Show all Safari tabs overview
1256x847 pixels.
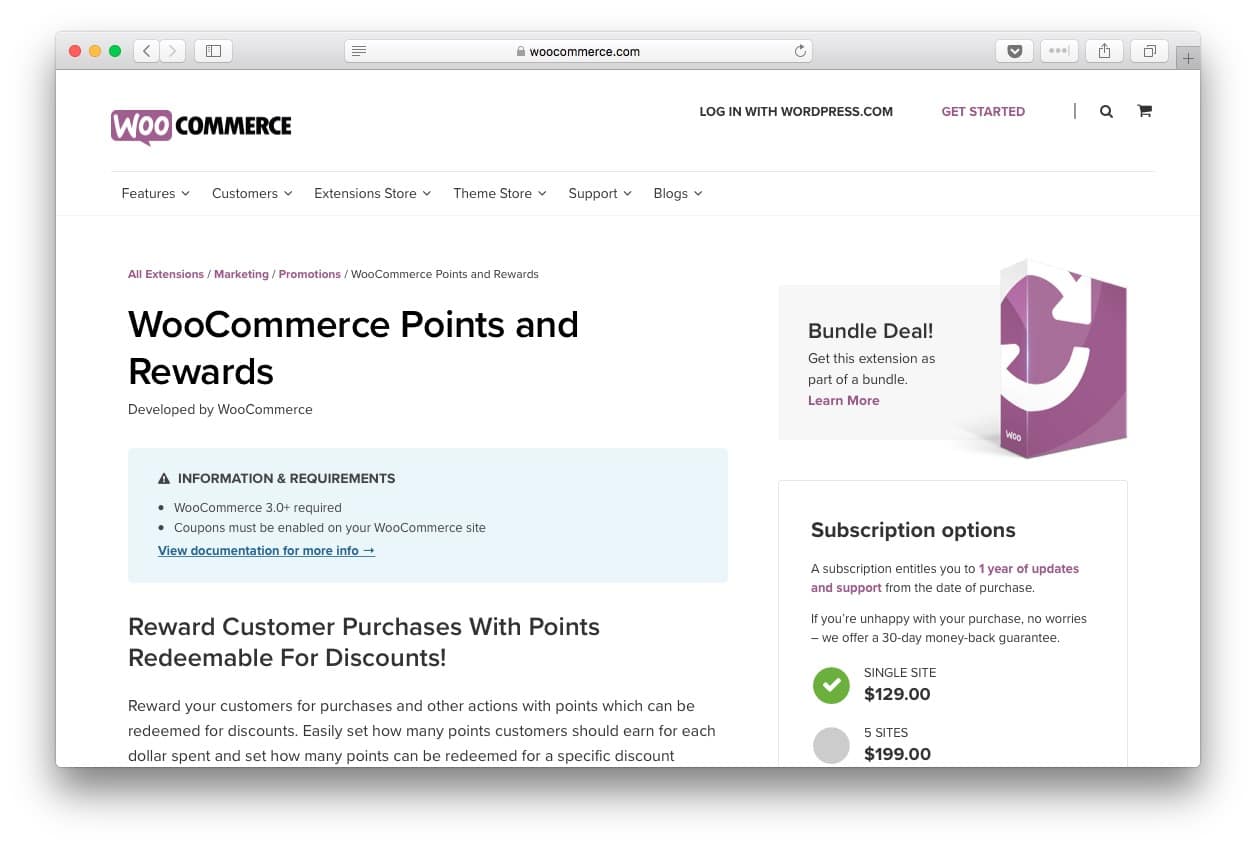(1149, 50)
